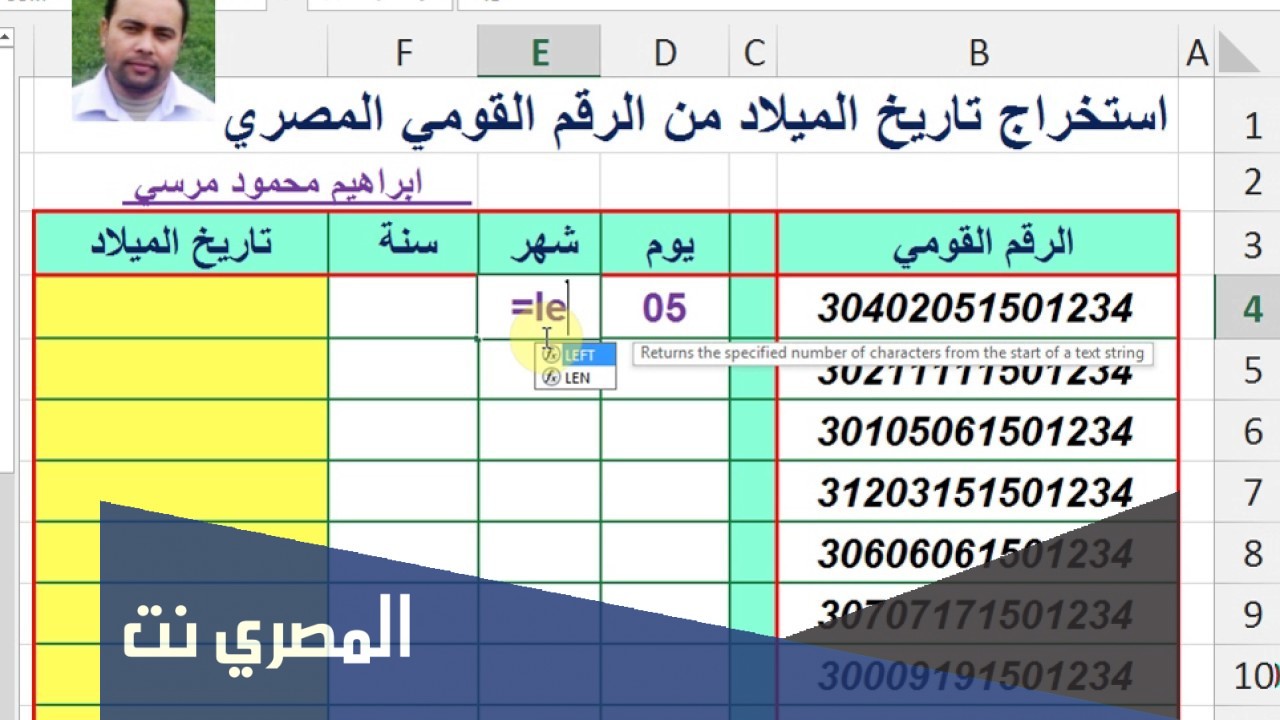This screenshot has width=1280, height=720.
Task: Select column F header
Action: coord(403,53)
